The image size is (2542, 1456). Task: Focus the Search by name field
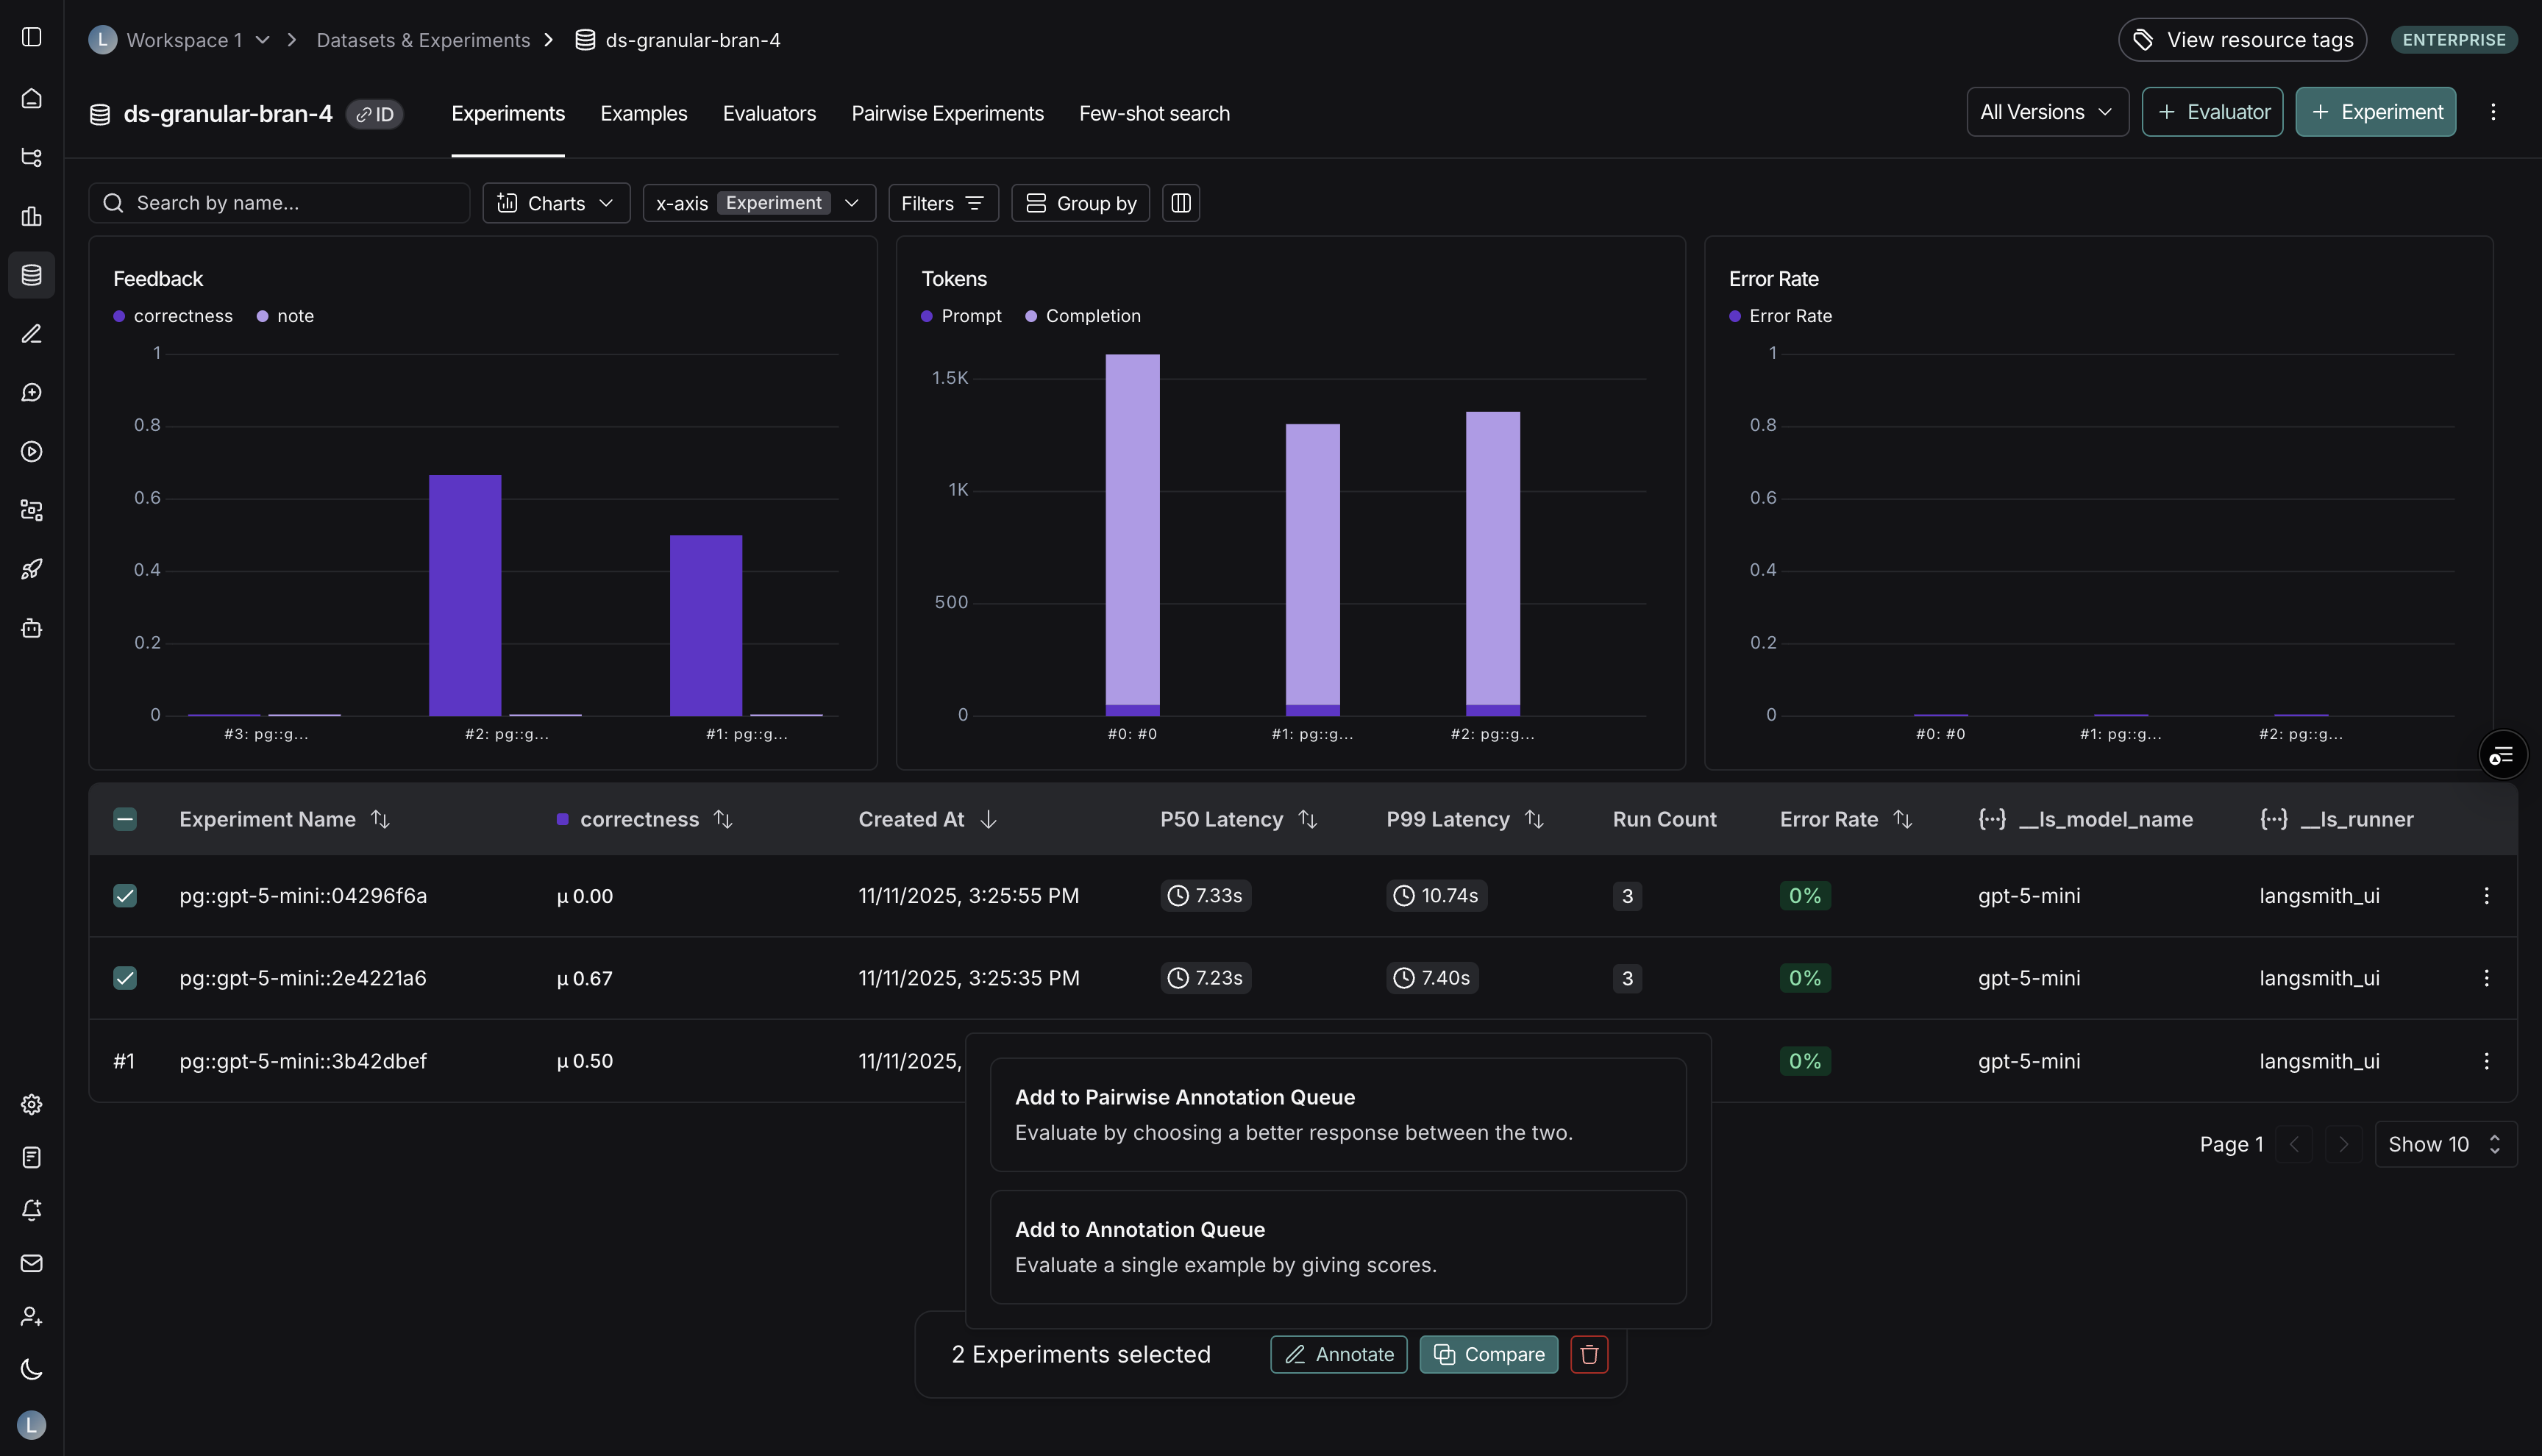(290, 203)
